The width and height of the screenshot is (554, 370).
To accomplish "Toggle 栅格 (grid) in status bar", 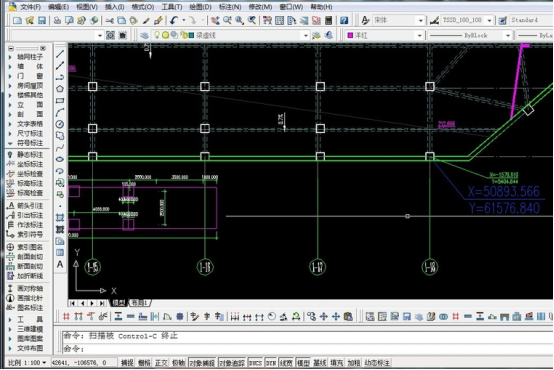I will point(144,363).
